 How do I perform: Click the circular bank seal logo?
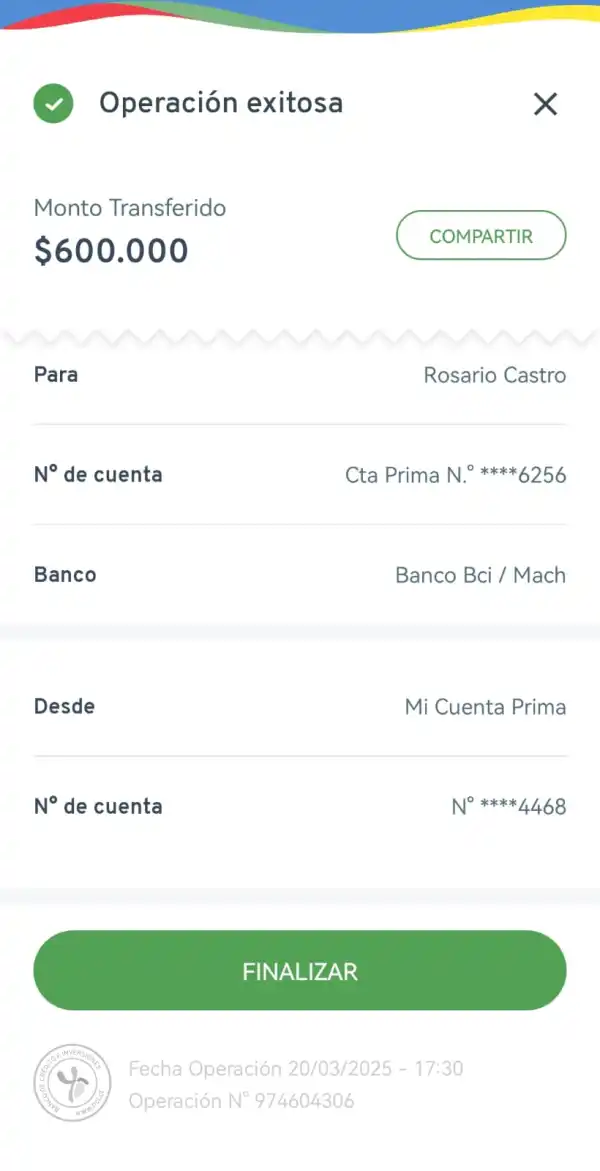(70, 1084)
